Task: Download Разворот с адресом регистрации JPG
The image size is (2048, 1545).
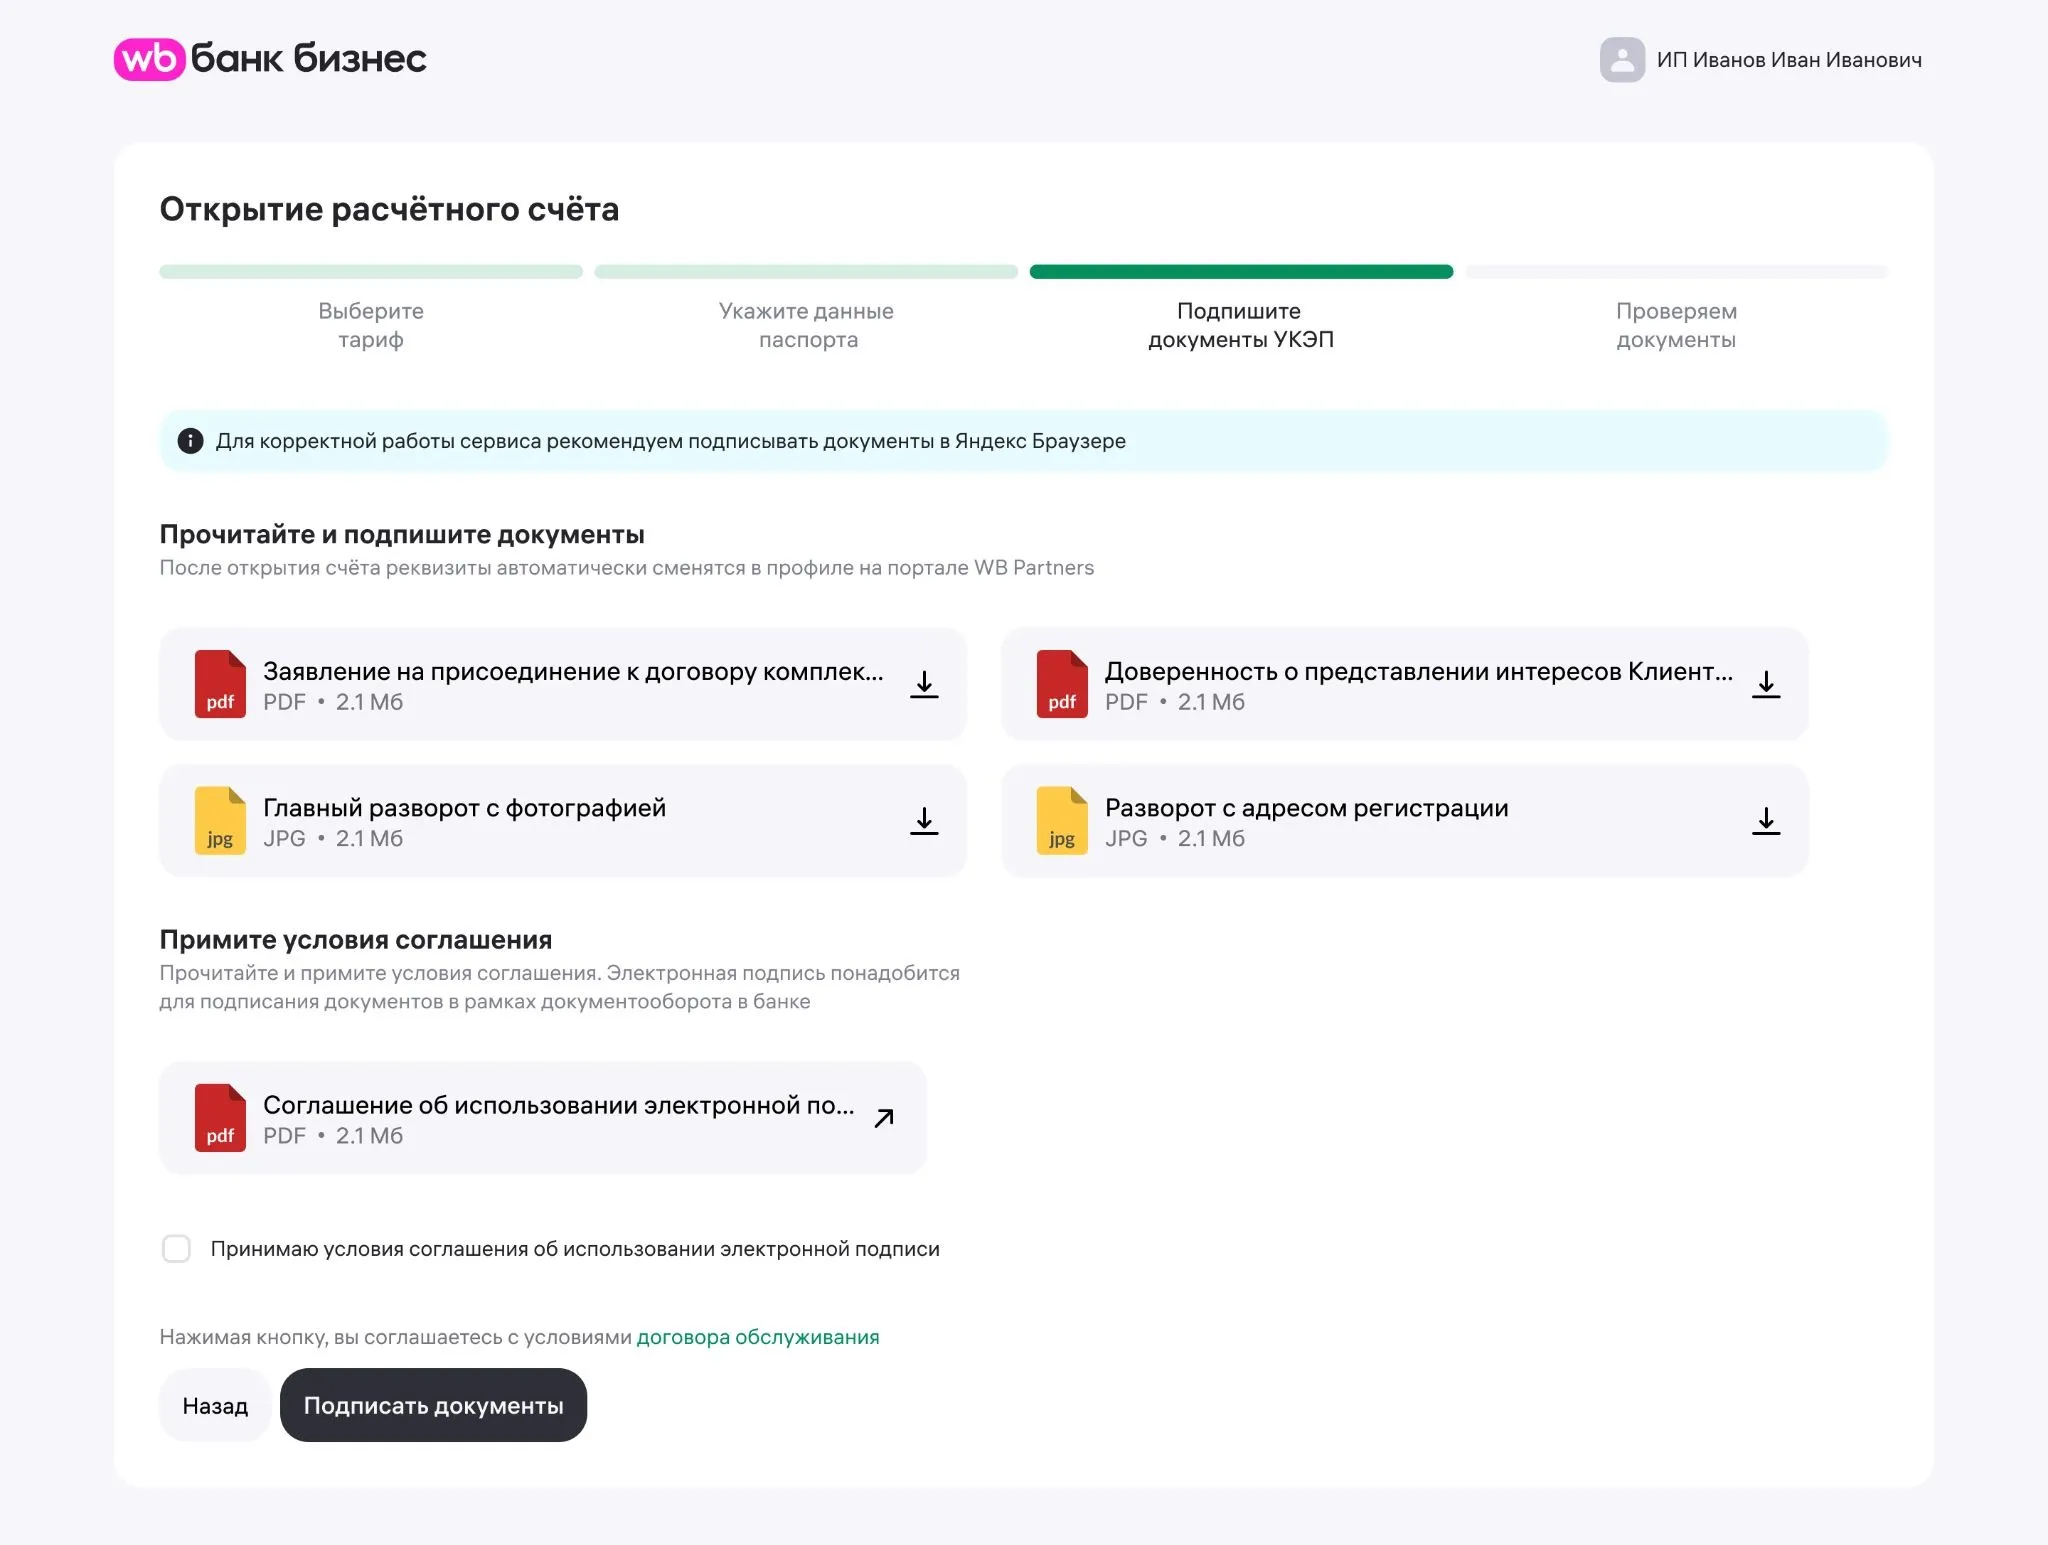Action: tap(1766, 821)
